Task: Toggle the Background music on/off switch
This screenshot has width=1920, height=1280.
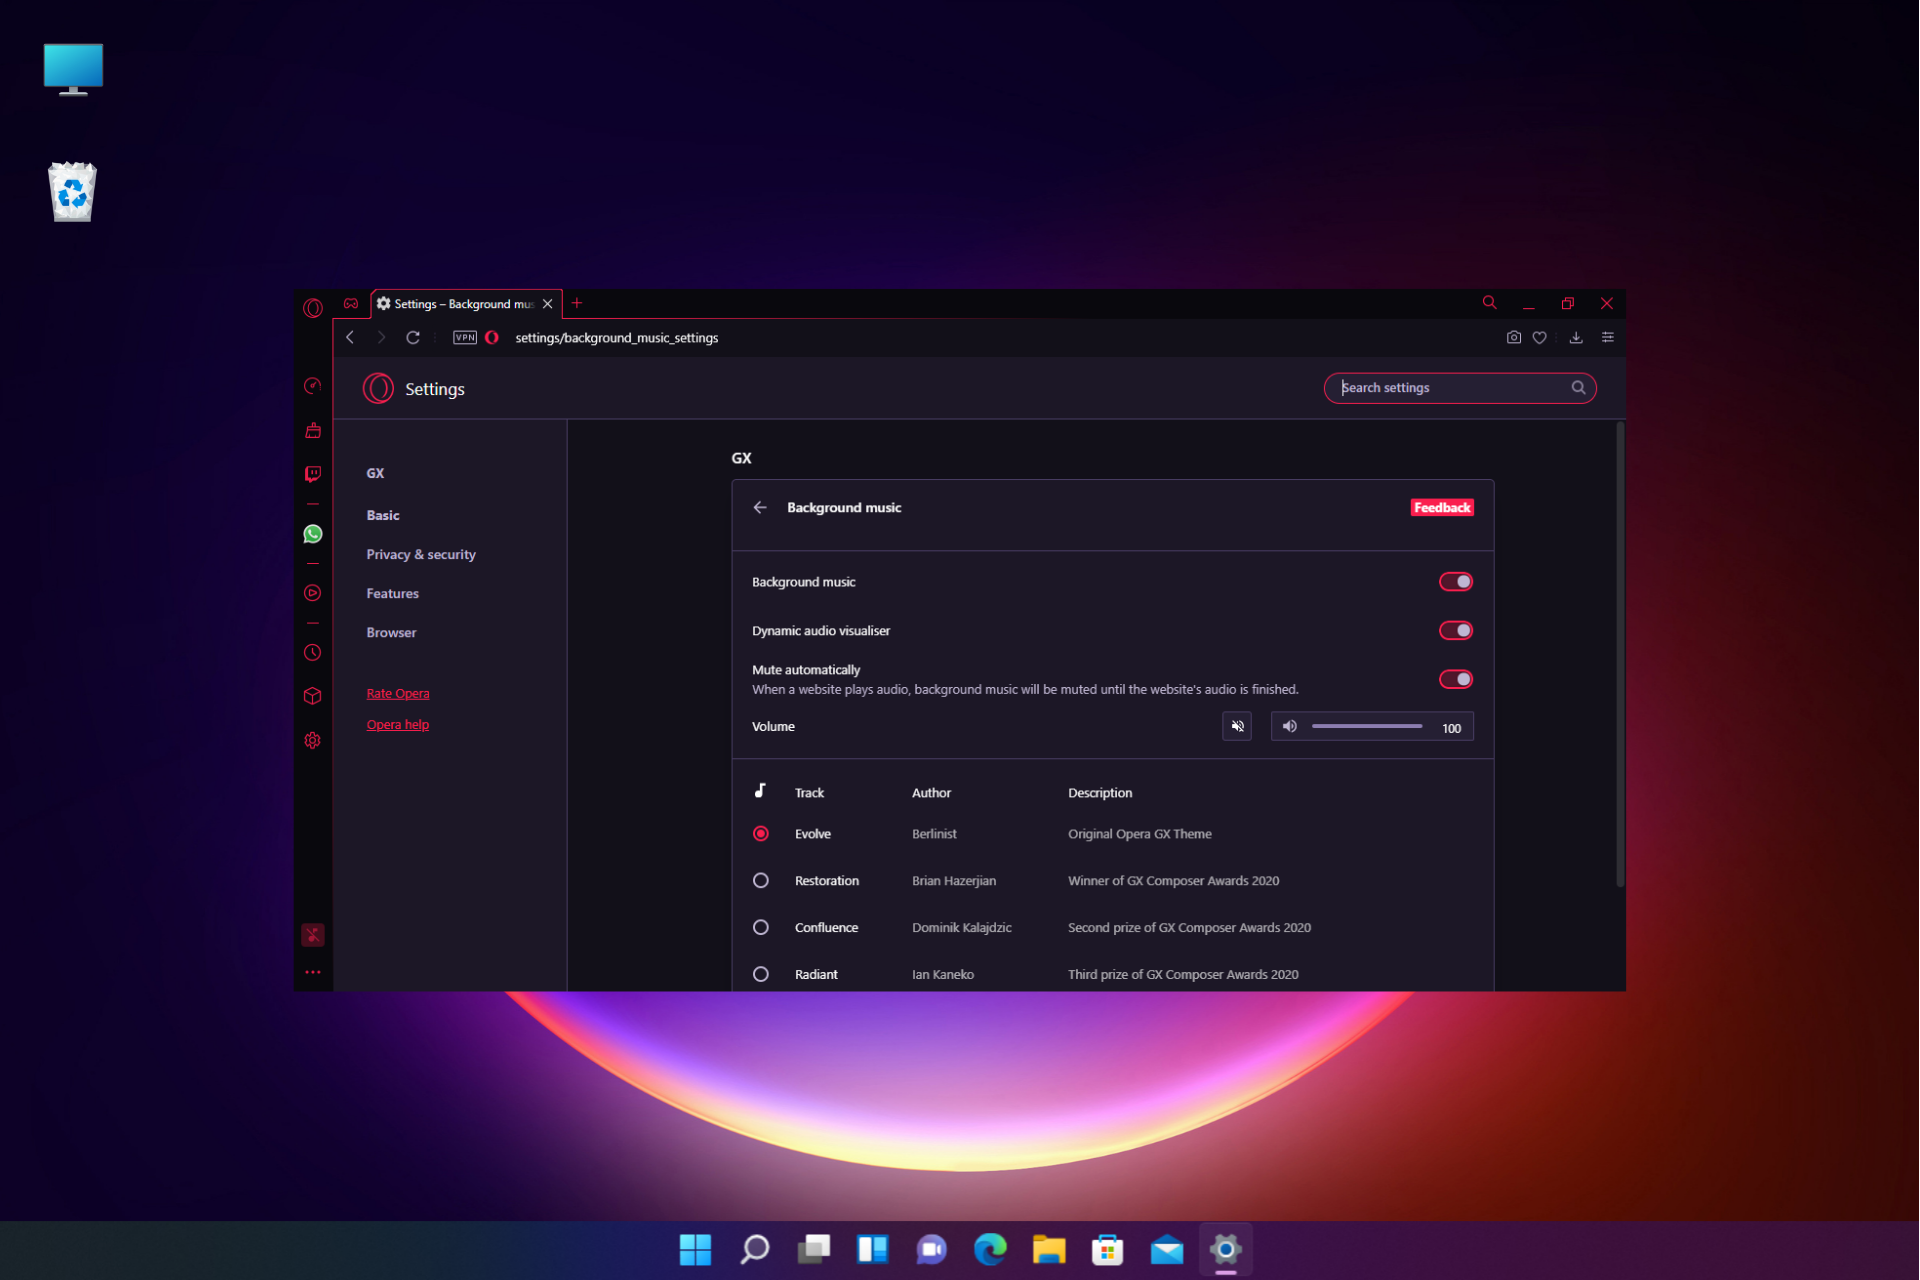Action: [x=1456, y=581]
